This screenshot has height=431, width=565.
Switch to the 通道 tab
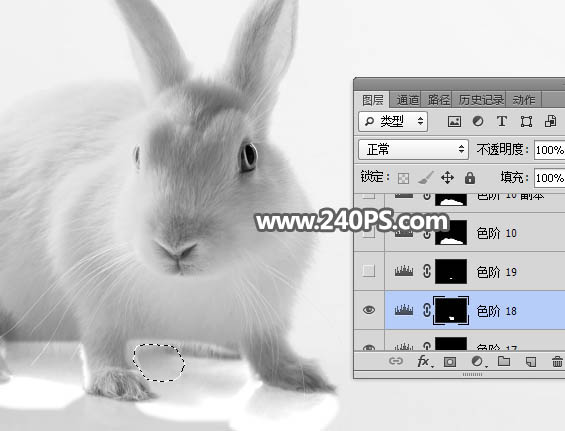tap(407, 100)
